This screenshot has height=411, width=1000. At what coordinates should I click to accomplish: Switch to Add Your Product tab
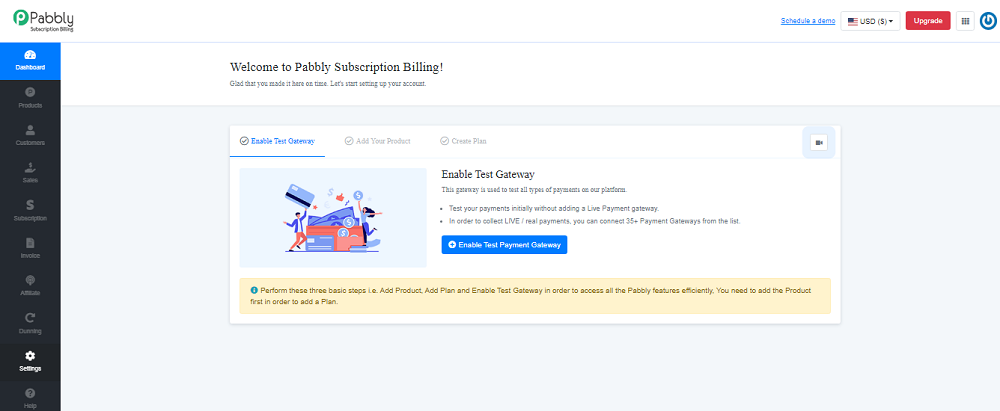point(378,141)
